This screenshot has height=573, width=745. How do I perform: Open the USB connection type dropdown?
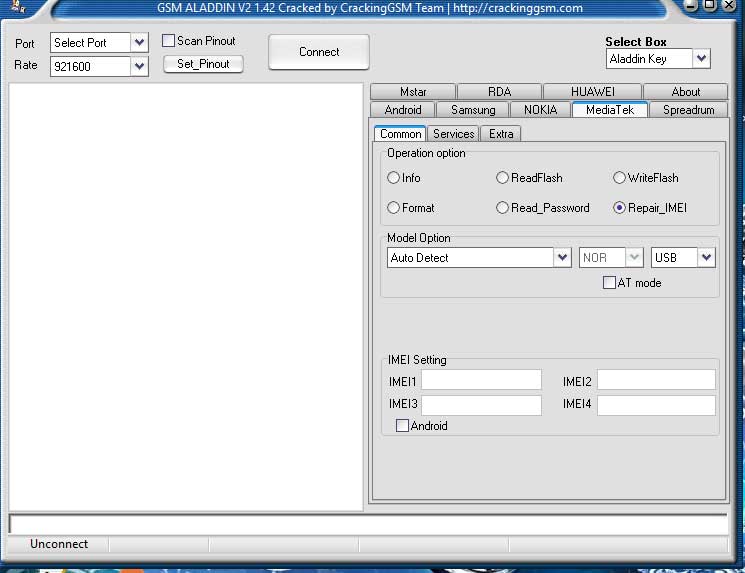point(706,258)
